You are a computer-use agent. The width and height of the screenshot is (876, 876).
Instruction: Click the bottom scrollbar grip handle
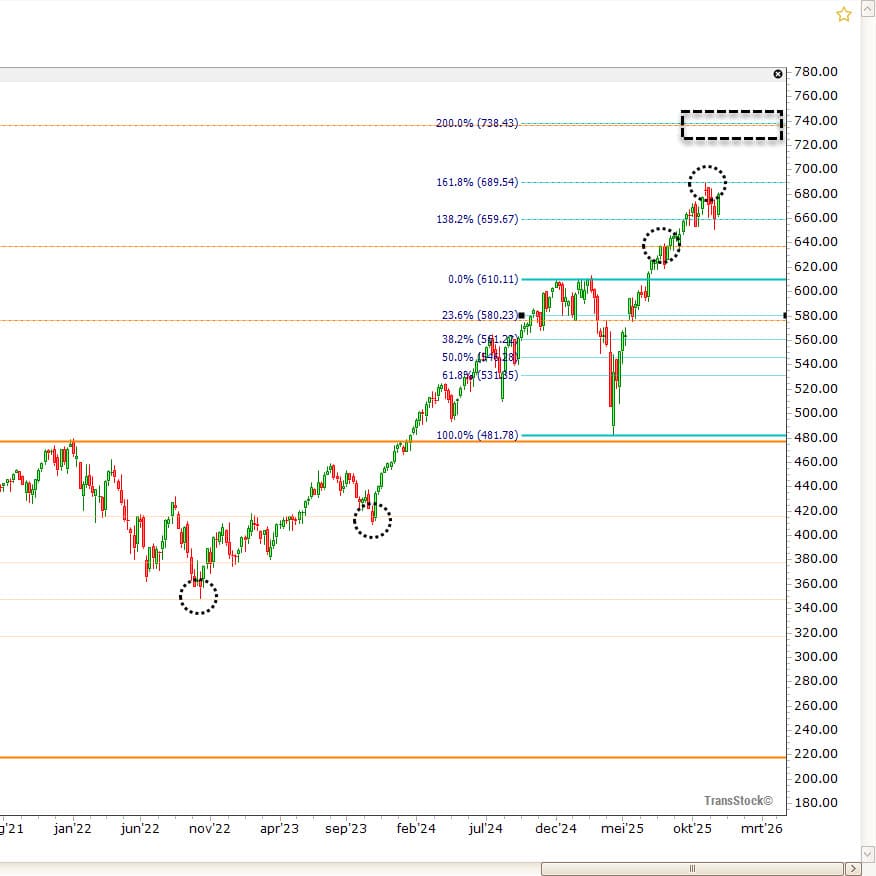click(x=693, y=869)
